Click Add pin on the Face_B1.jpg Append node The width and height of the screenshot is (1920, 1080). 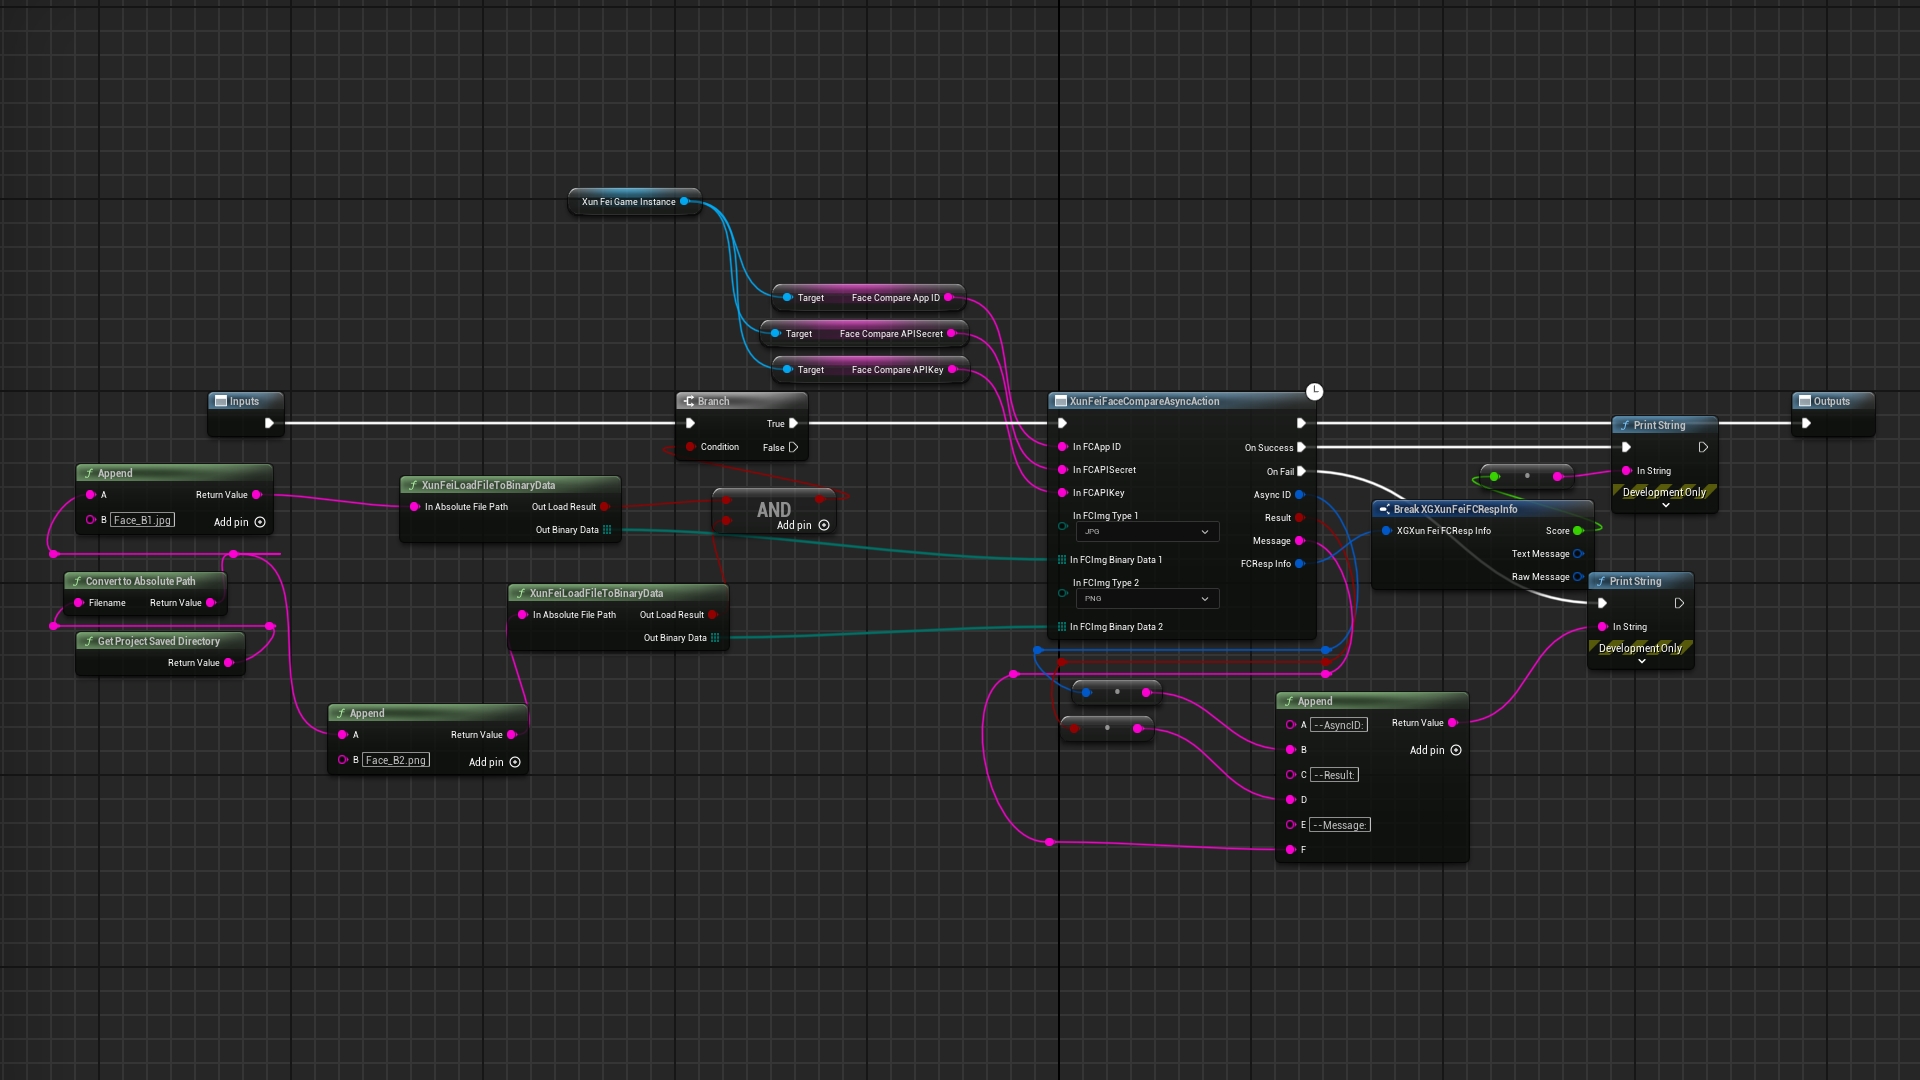click(259, 522)
